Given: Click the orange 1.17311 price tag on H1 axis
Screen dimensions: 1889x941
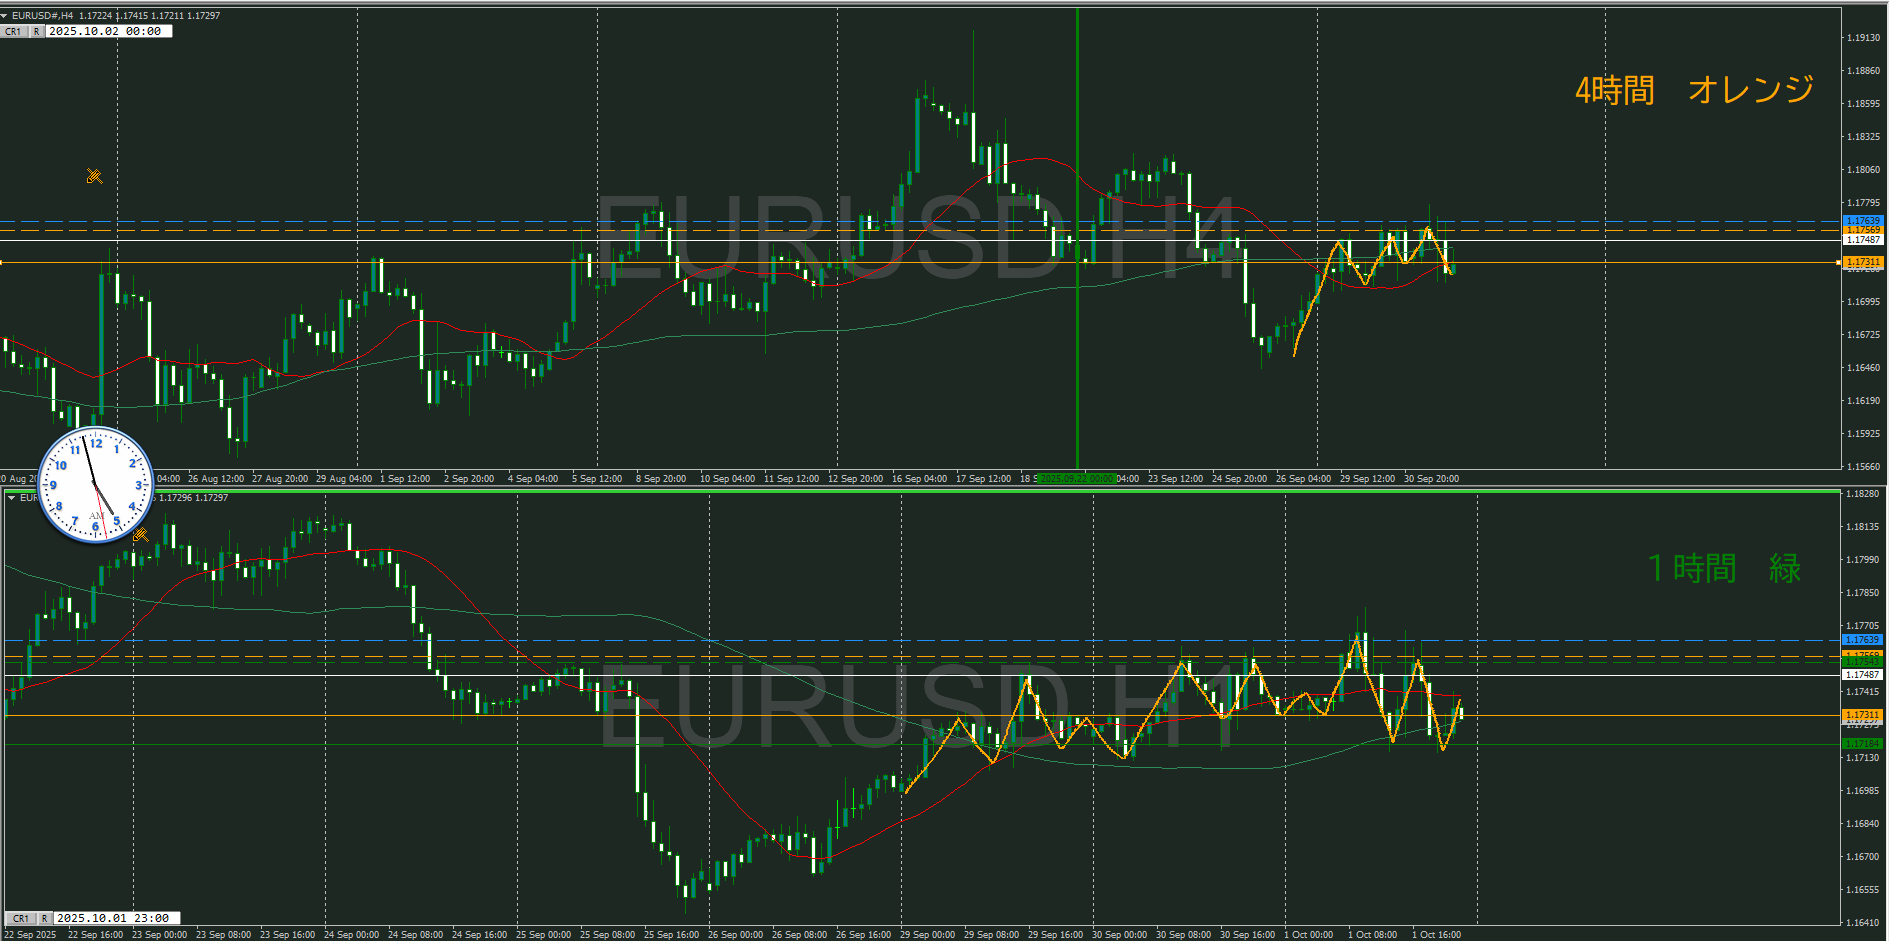Looking at the screenshot, I should 1862,715.
